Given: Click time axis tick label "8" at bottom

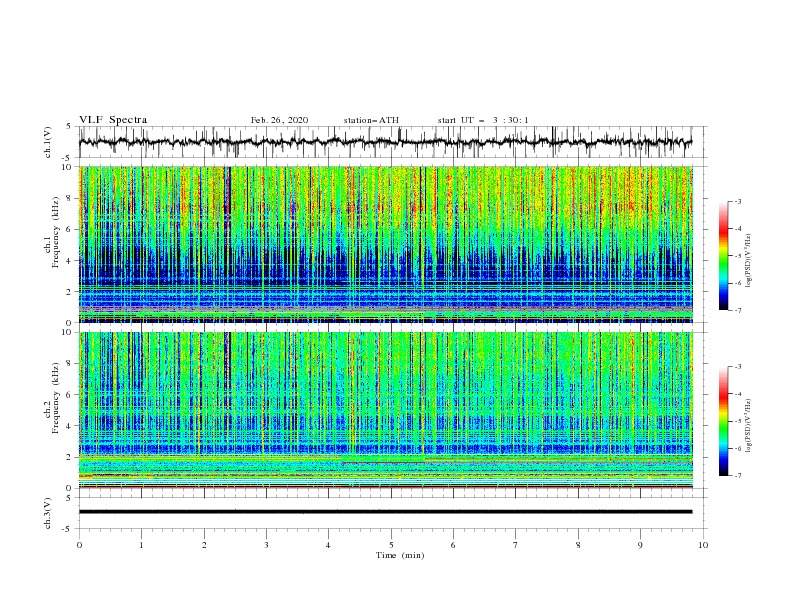Looking at the screenshot, I should coord(578,545).
